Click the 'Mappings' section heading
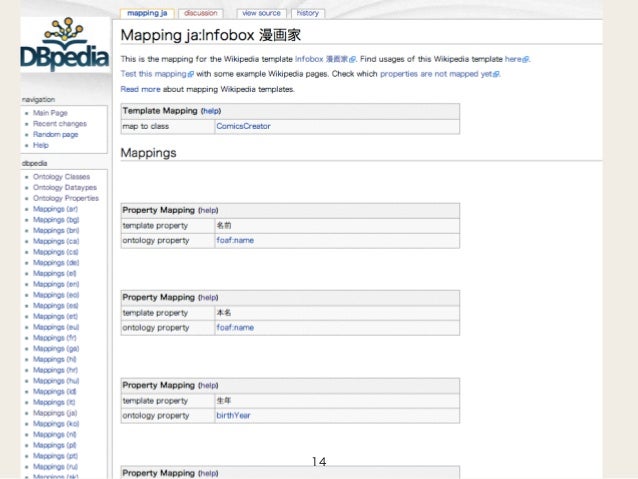 149,153
